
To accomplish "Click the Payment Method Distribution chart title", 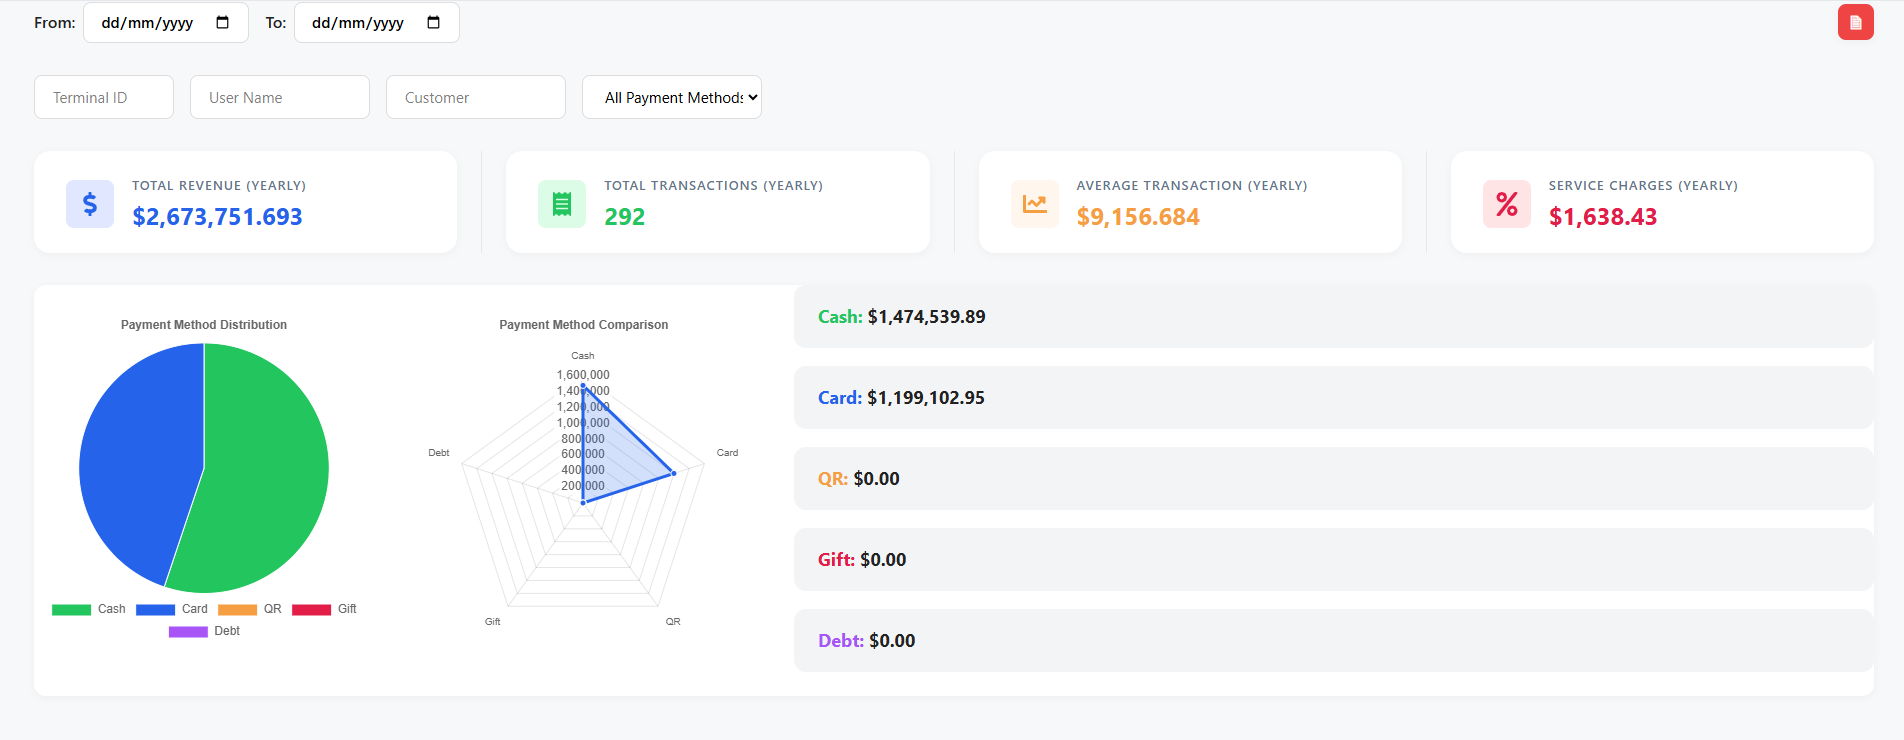I will (x=204, y=325).
